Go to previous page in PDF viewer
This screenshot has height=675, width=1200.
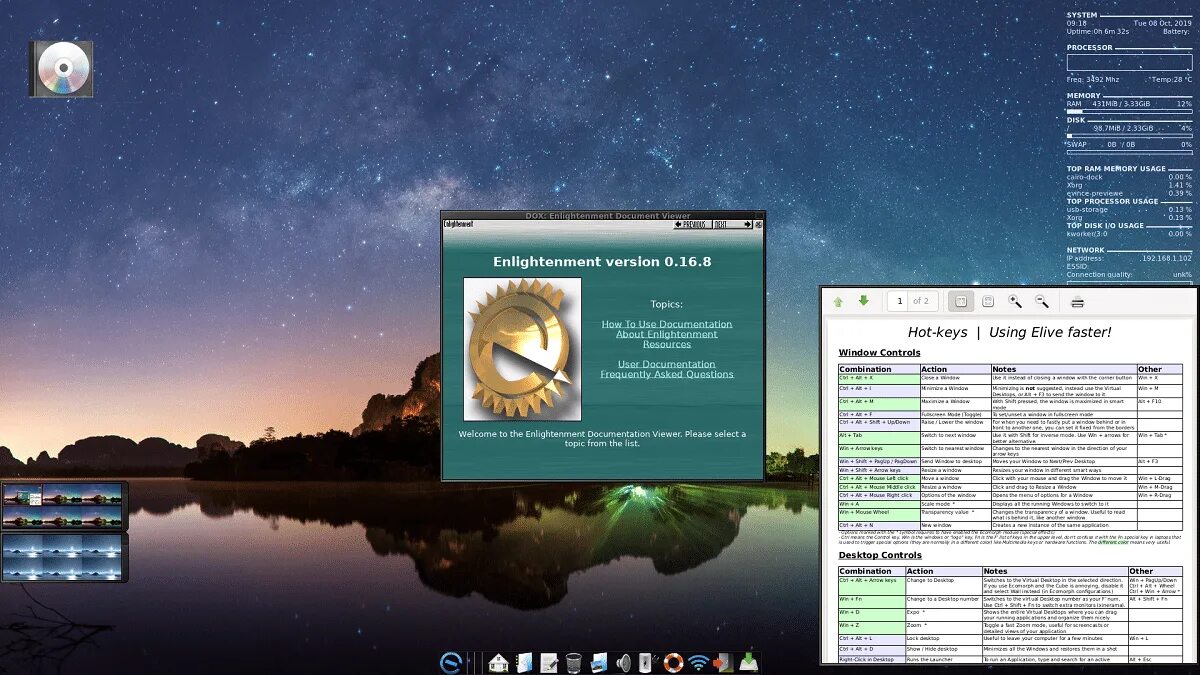point(838,301)
